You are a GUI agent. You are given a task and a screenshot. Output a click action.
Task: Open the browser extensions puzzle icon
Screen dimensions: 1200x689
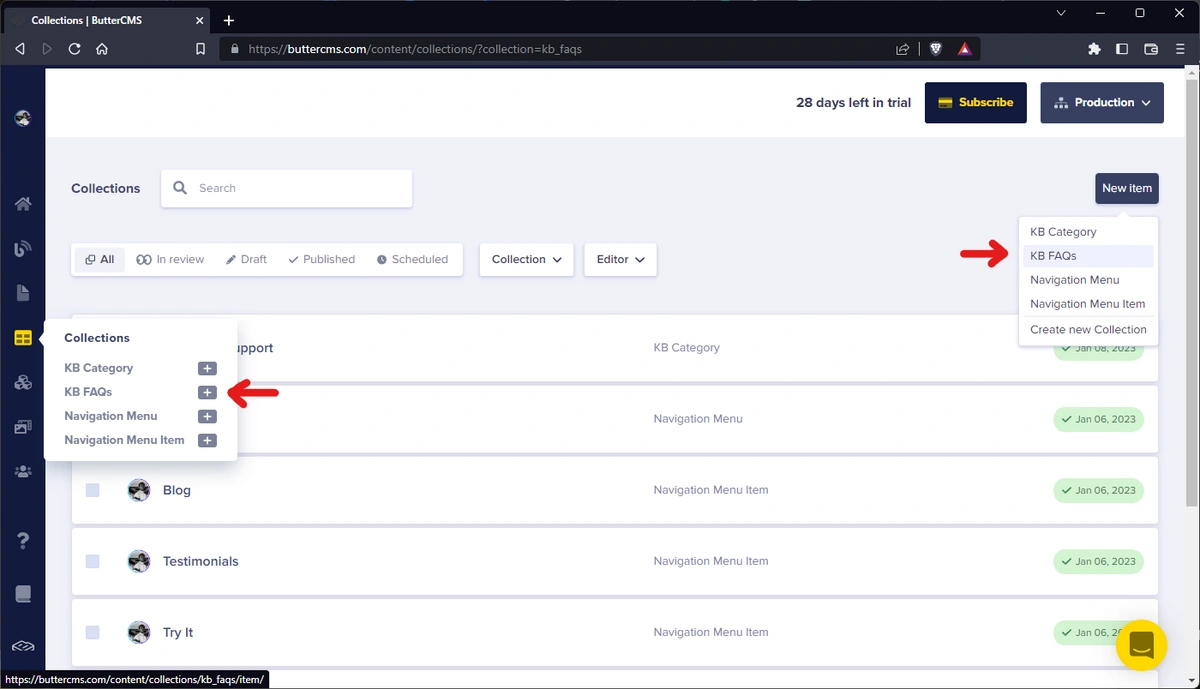pyautogui.click(x=1094, y=48)
